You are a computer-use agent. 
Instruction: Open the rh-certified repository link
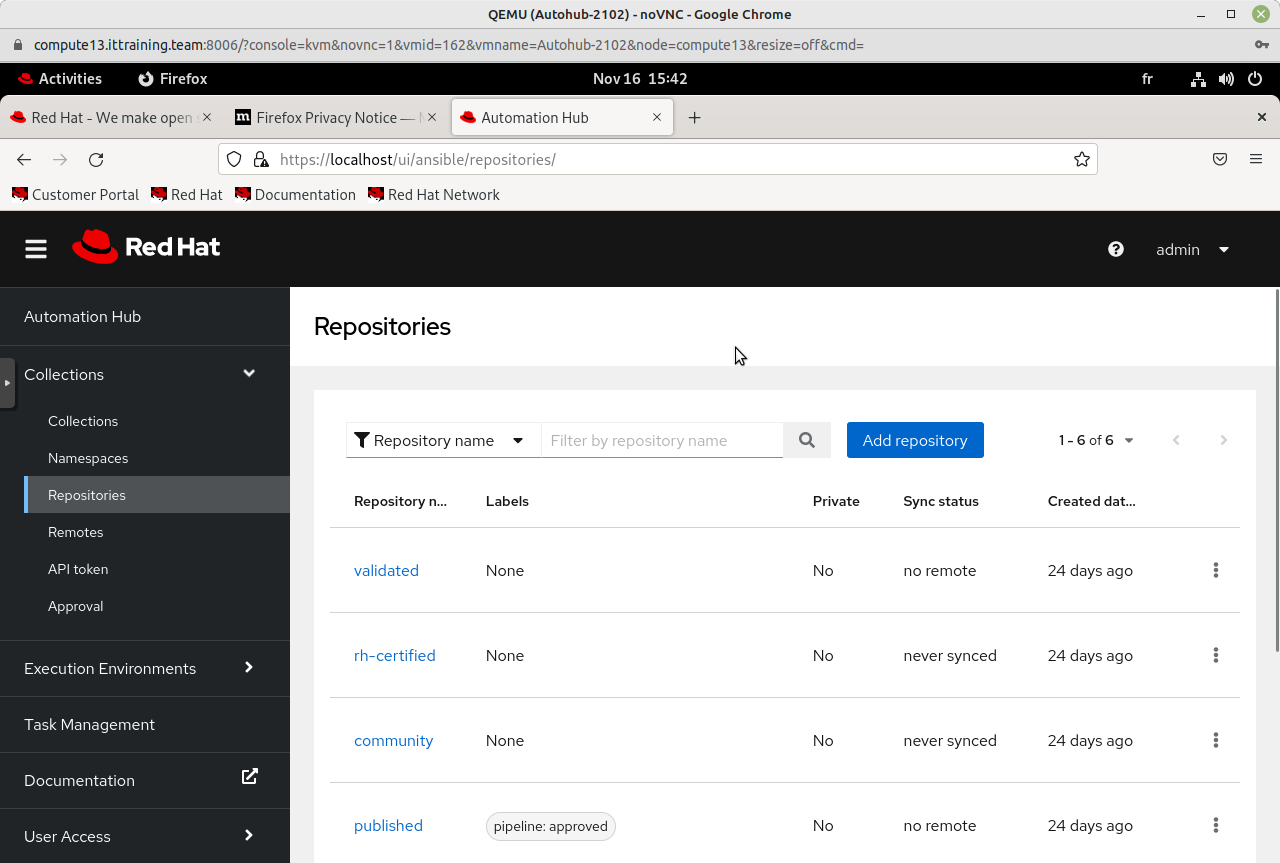[x=395, y=655]
